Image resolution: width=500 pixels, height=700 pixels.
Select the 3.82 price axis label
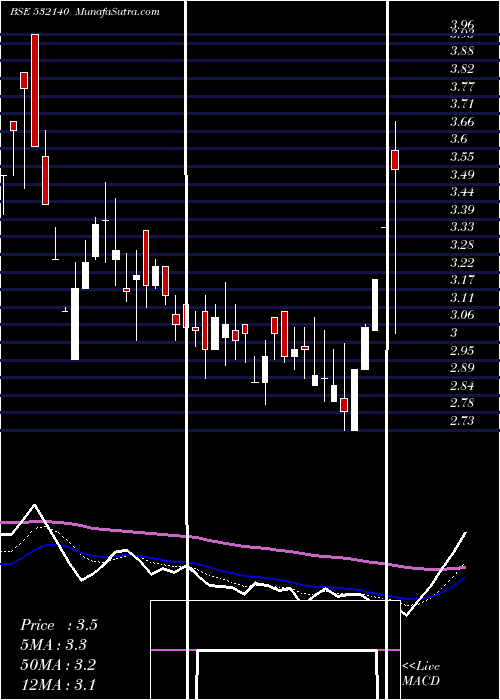[x=462, y=69]
